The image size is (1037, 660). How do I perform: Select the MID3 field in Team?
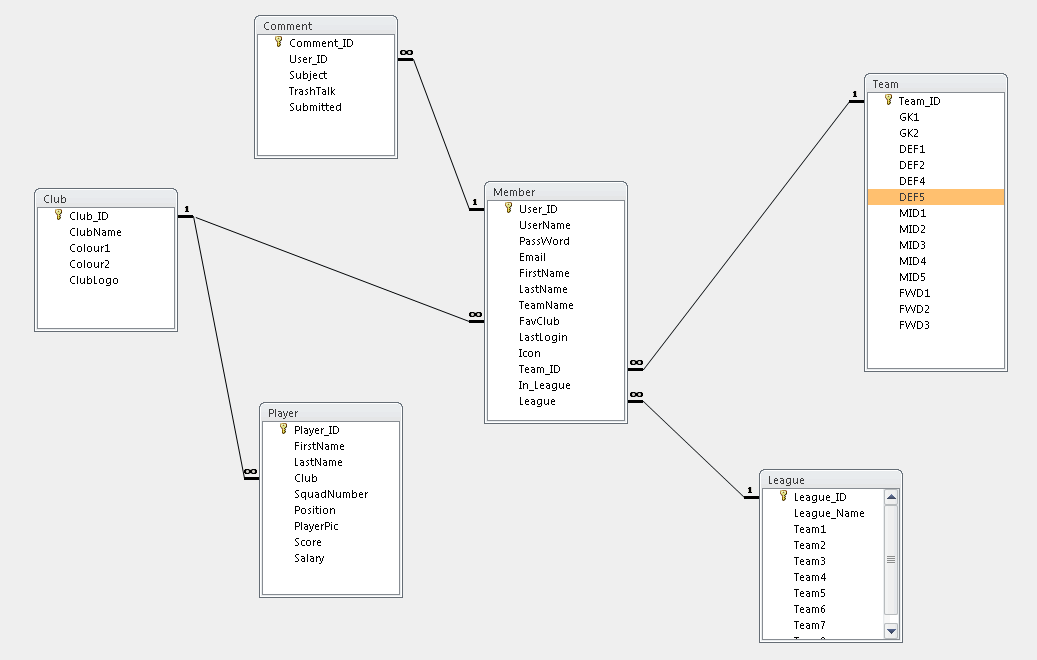tap(913, 245)
